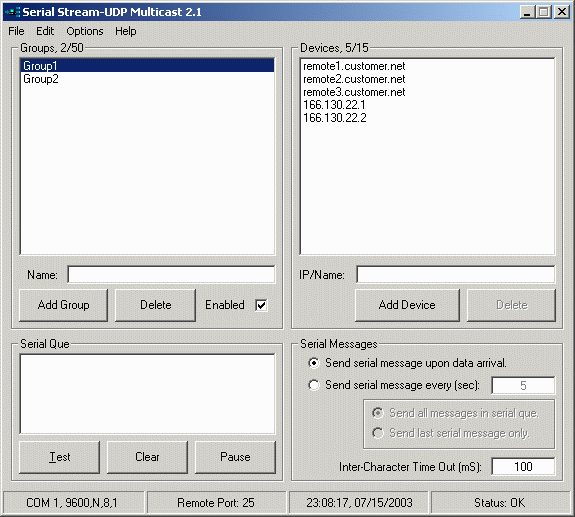Click the Add Device button
575x517 pixels.
tap(407, 305)
